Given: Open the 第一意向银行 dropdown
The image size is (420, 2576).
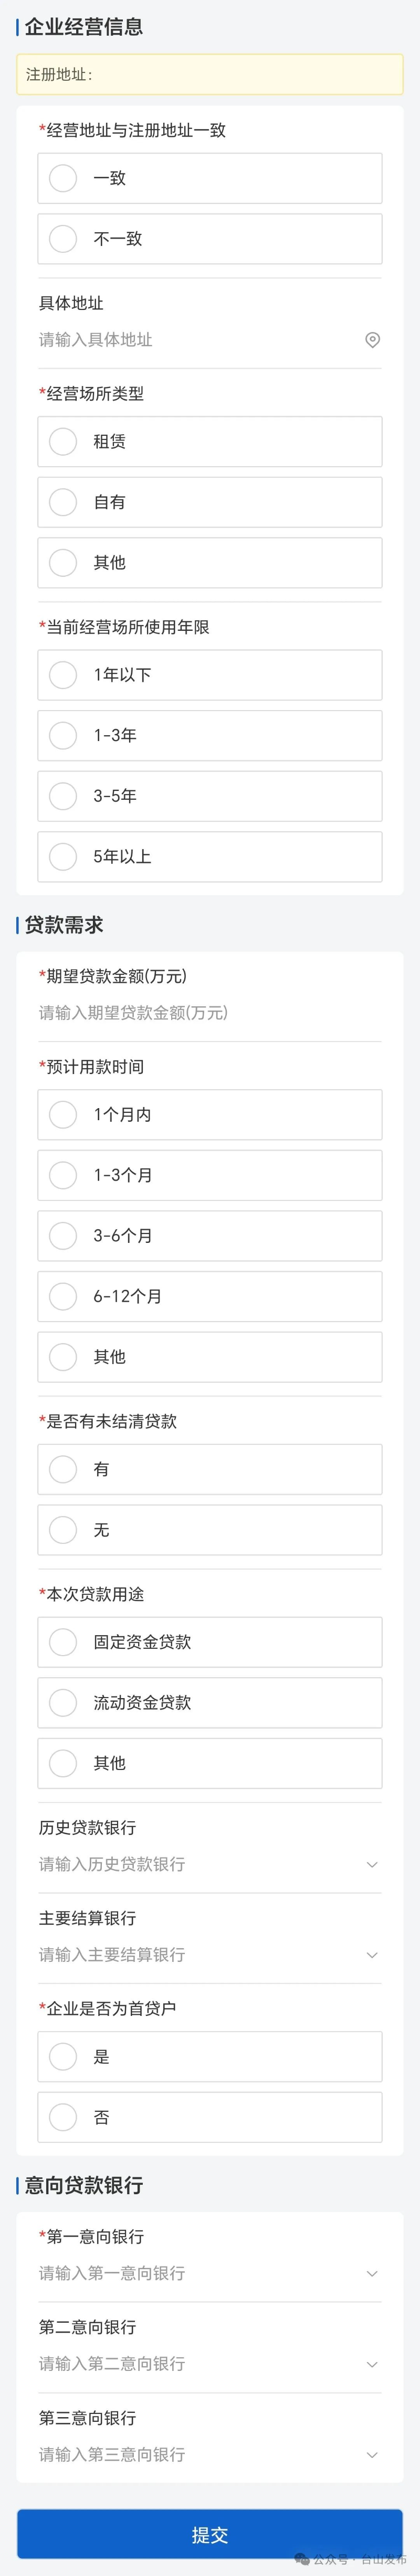Looking at the screenshot, I should (210, 2274).
